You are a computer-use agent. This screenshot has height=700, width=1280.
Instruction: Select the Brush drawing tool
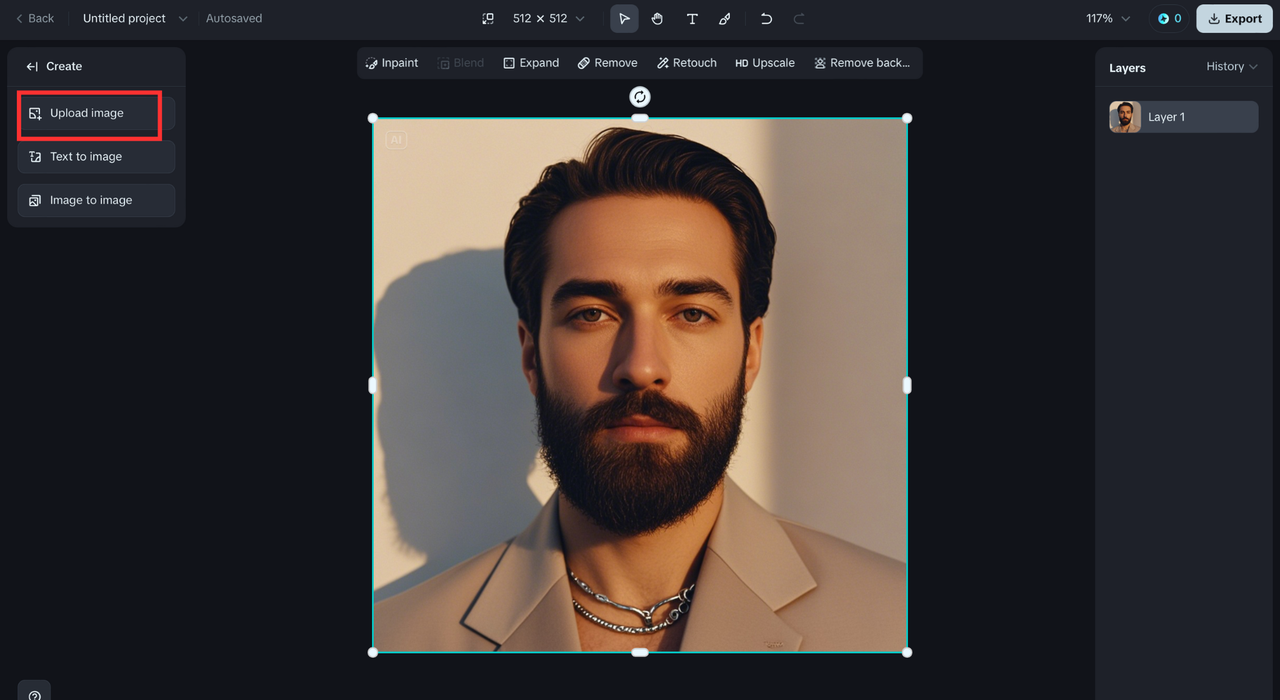point(725,18)
